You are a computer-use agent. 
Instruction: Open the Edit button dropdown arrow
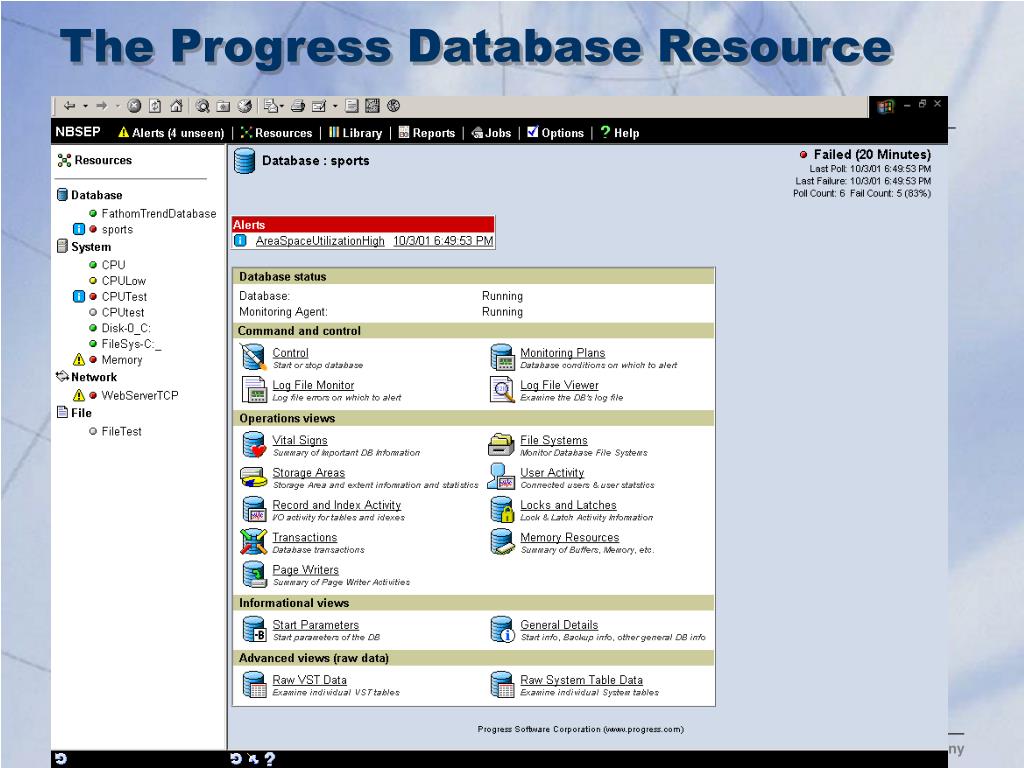335,106
